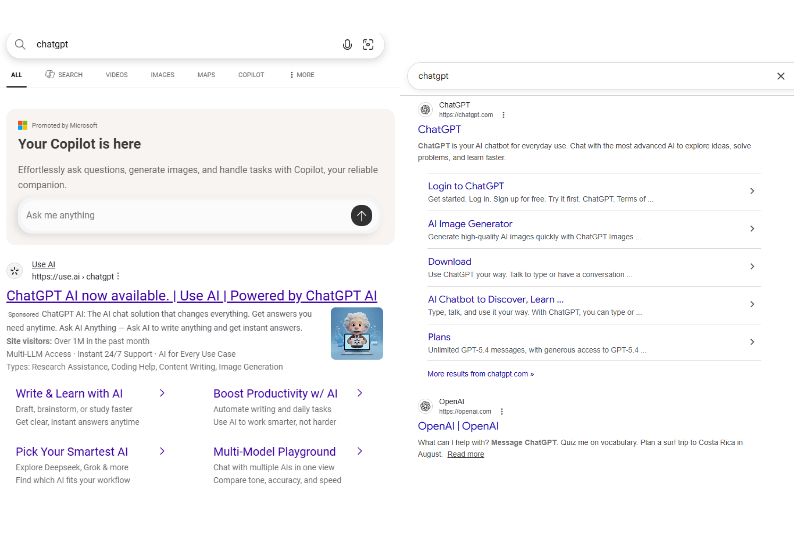Image resolution: width=800 pixels, height=533 pixels.
Task: Open options dots beside openai.com URL
Action: [x=502, y=411]
